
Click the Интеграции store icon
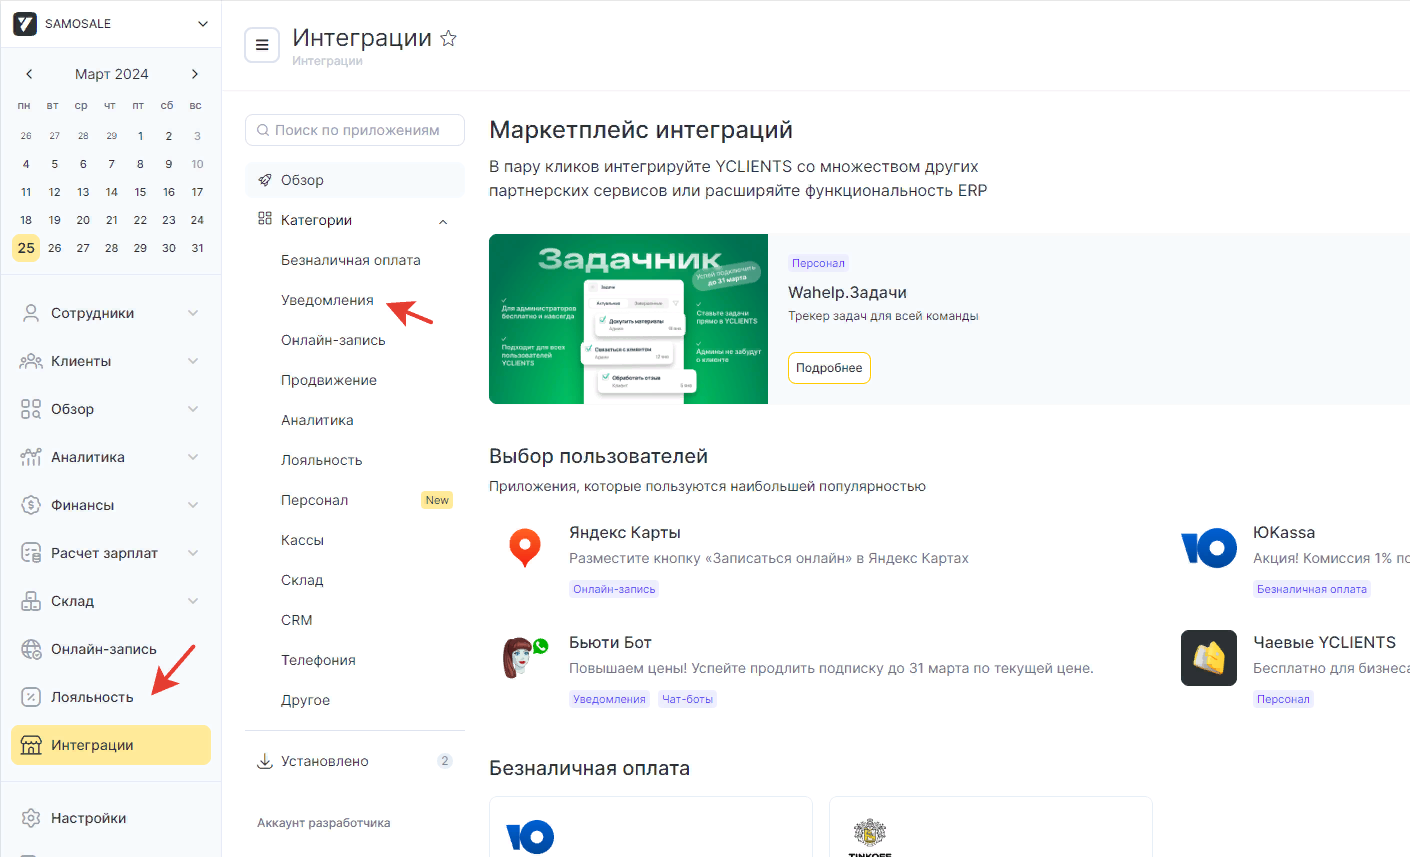coord(31,745)
